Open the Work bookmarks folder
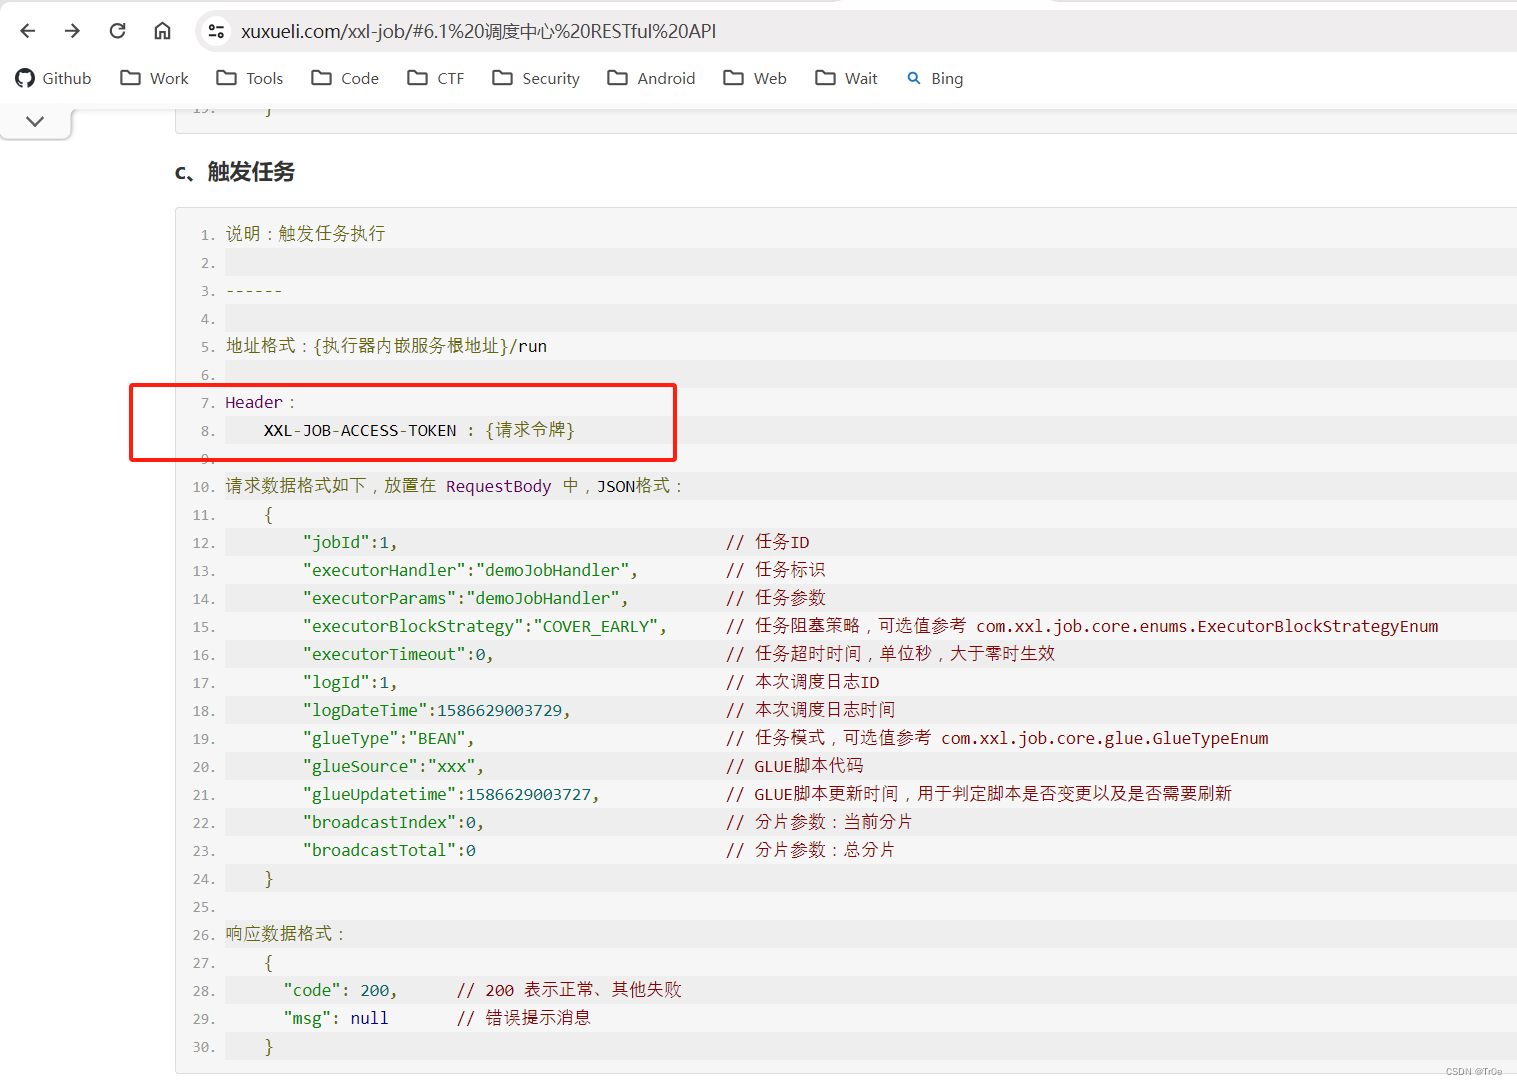Image resolution: width=1517 pixels, height=1085 pixels. point(154,78)
